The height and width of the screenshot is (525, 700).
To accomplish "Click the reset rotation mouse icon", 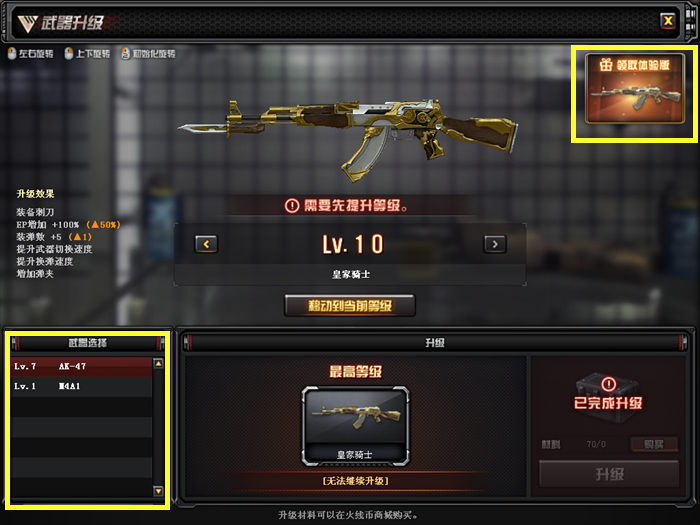I will tap(125, 54).
